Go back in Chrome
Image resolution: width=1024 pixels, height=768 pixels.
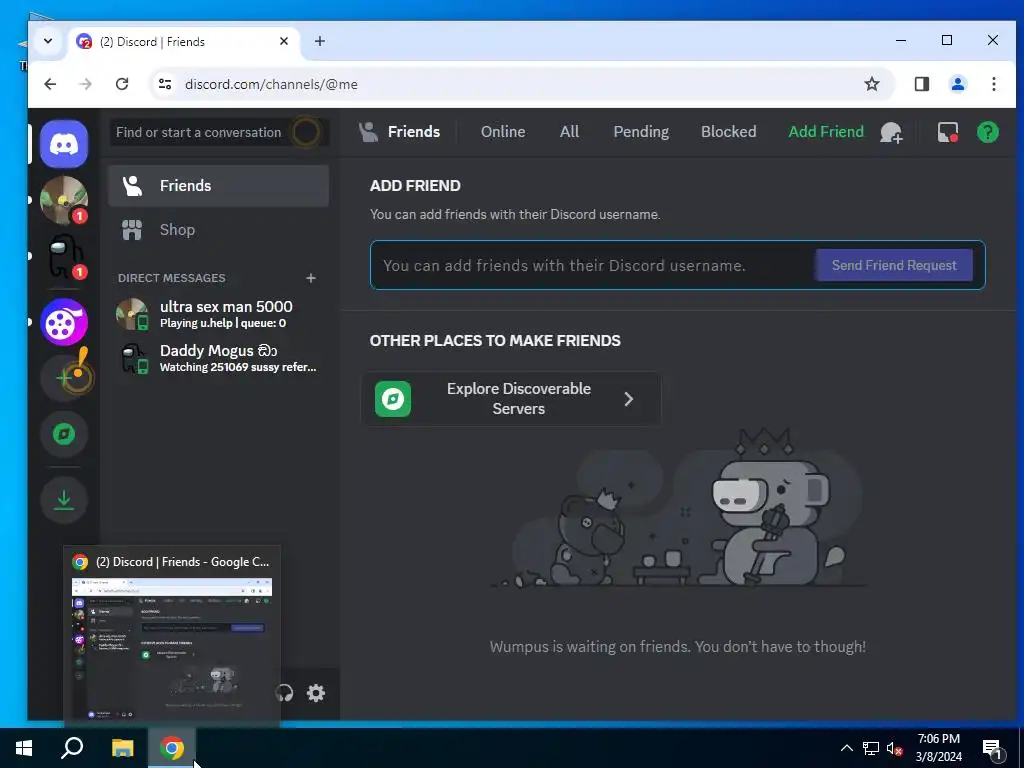coord(50,84)
